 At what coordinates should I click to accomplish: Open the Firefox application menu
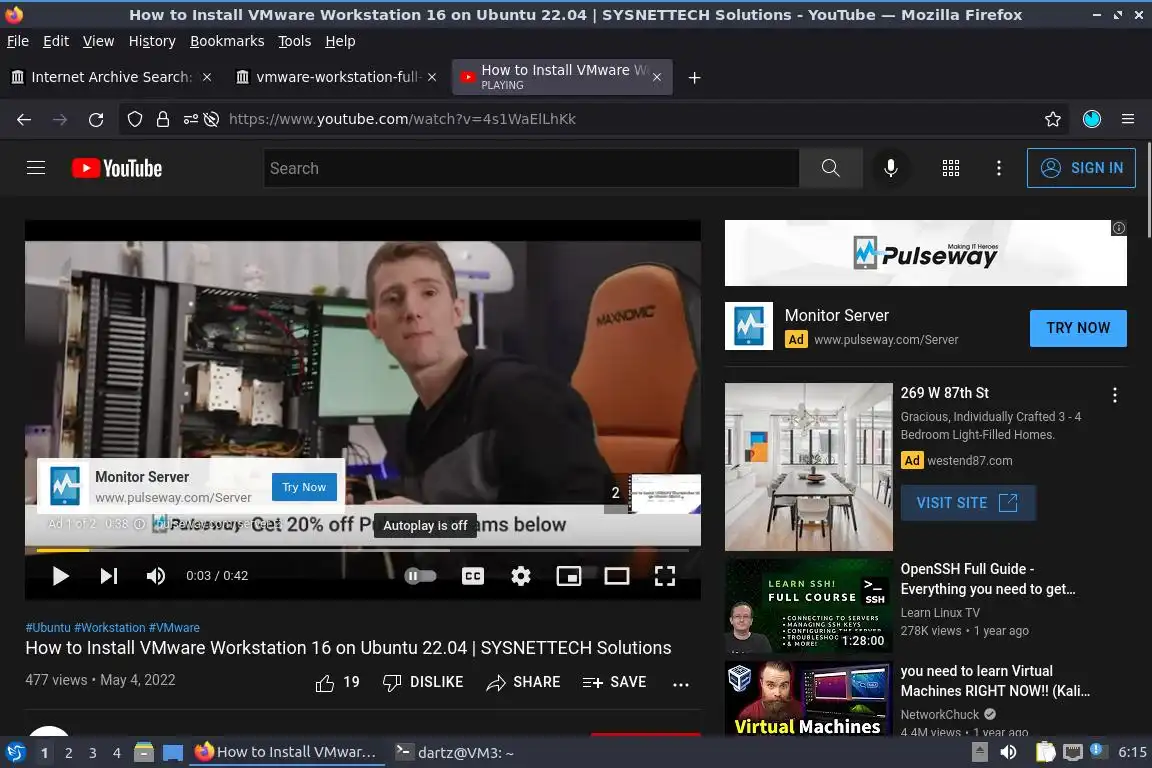click(x=1128, y=119)
